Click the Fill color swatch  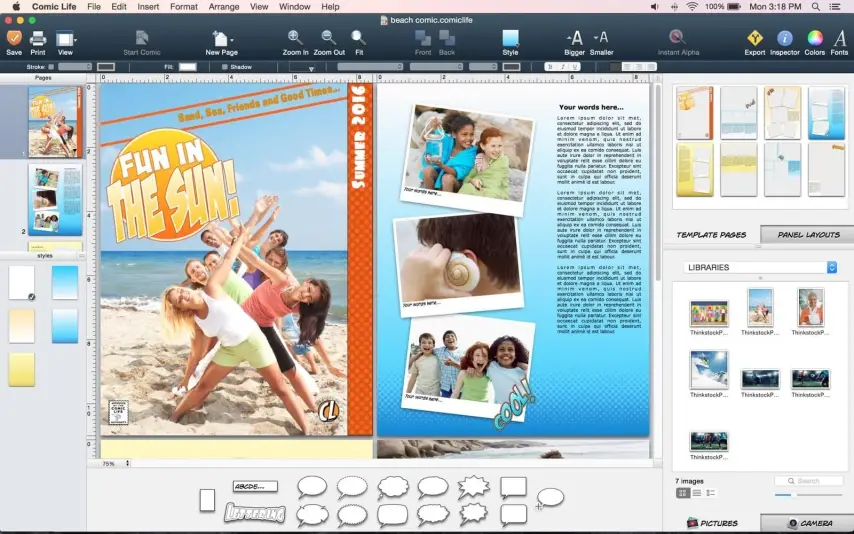click(188, 67)
